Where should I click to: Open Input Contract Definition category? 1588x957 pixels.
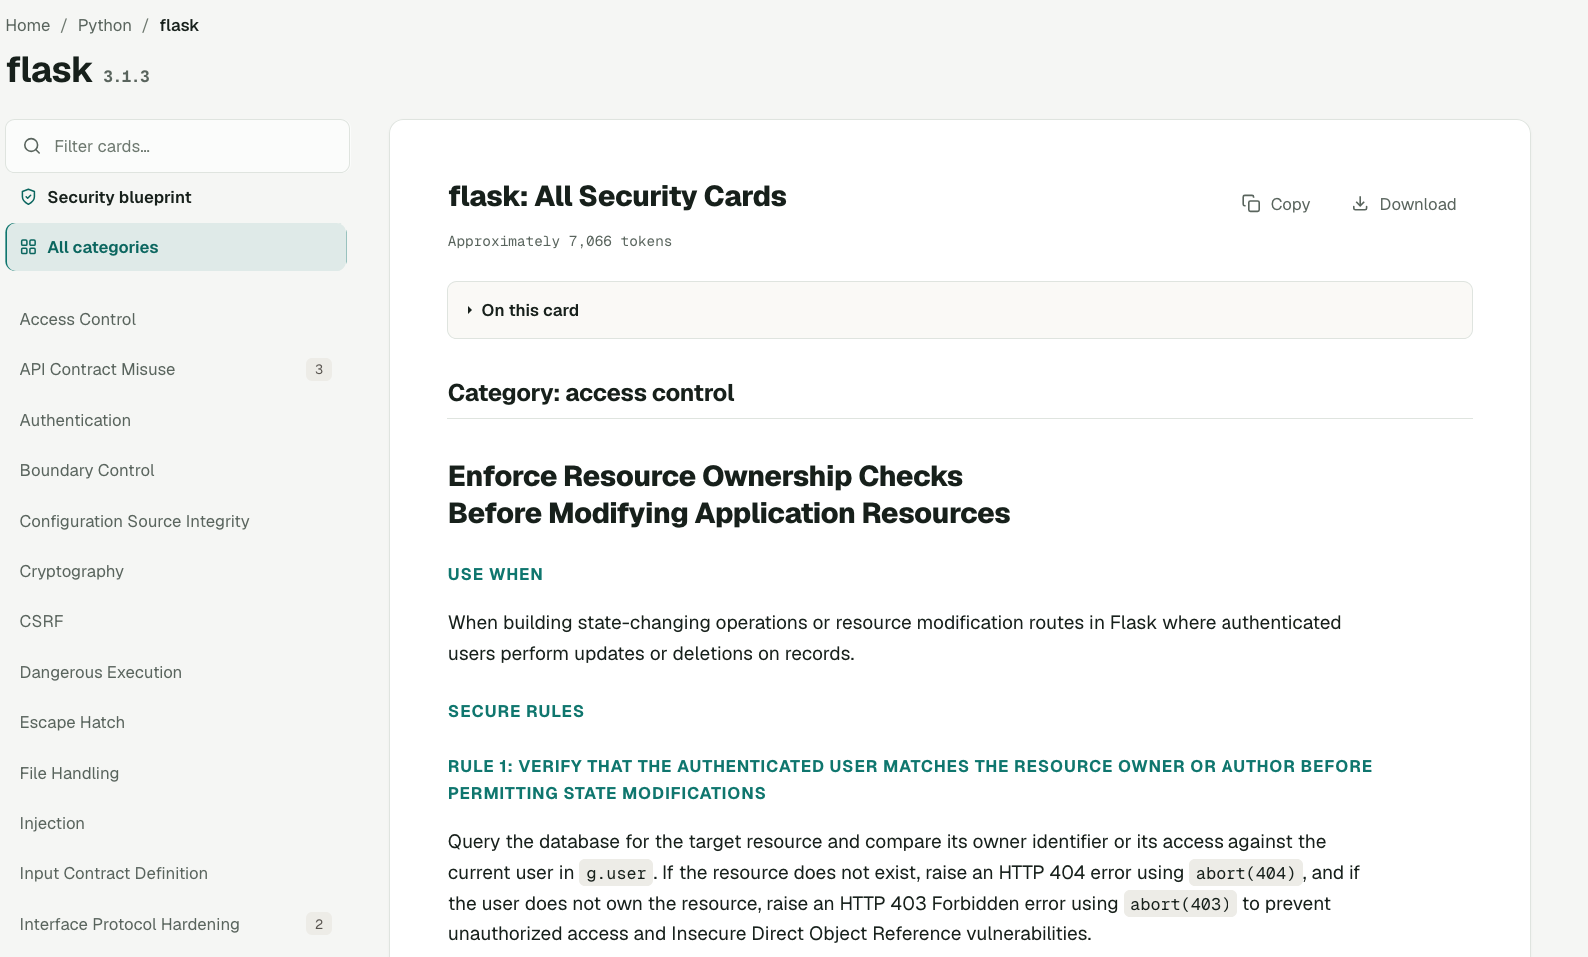[x=114, y=873]
